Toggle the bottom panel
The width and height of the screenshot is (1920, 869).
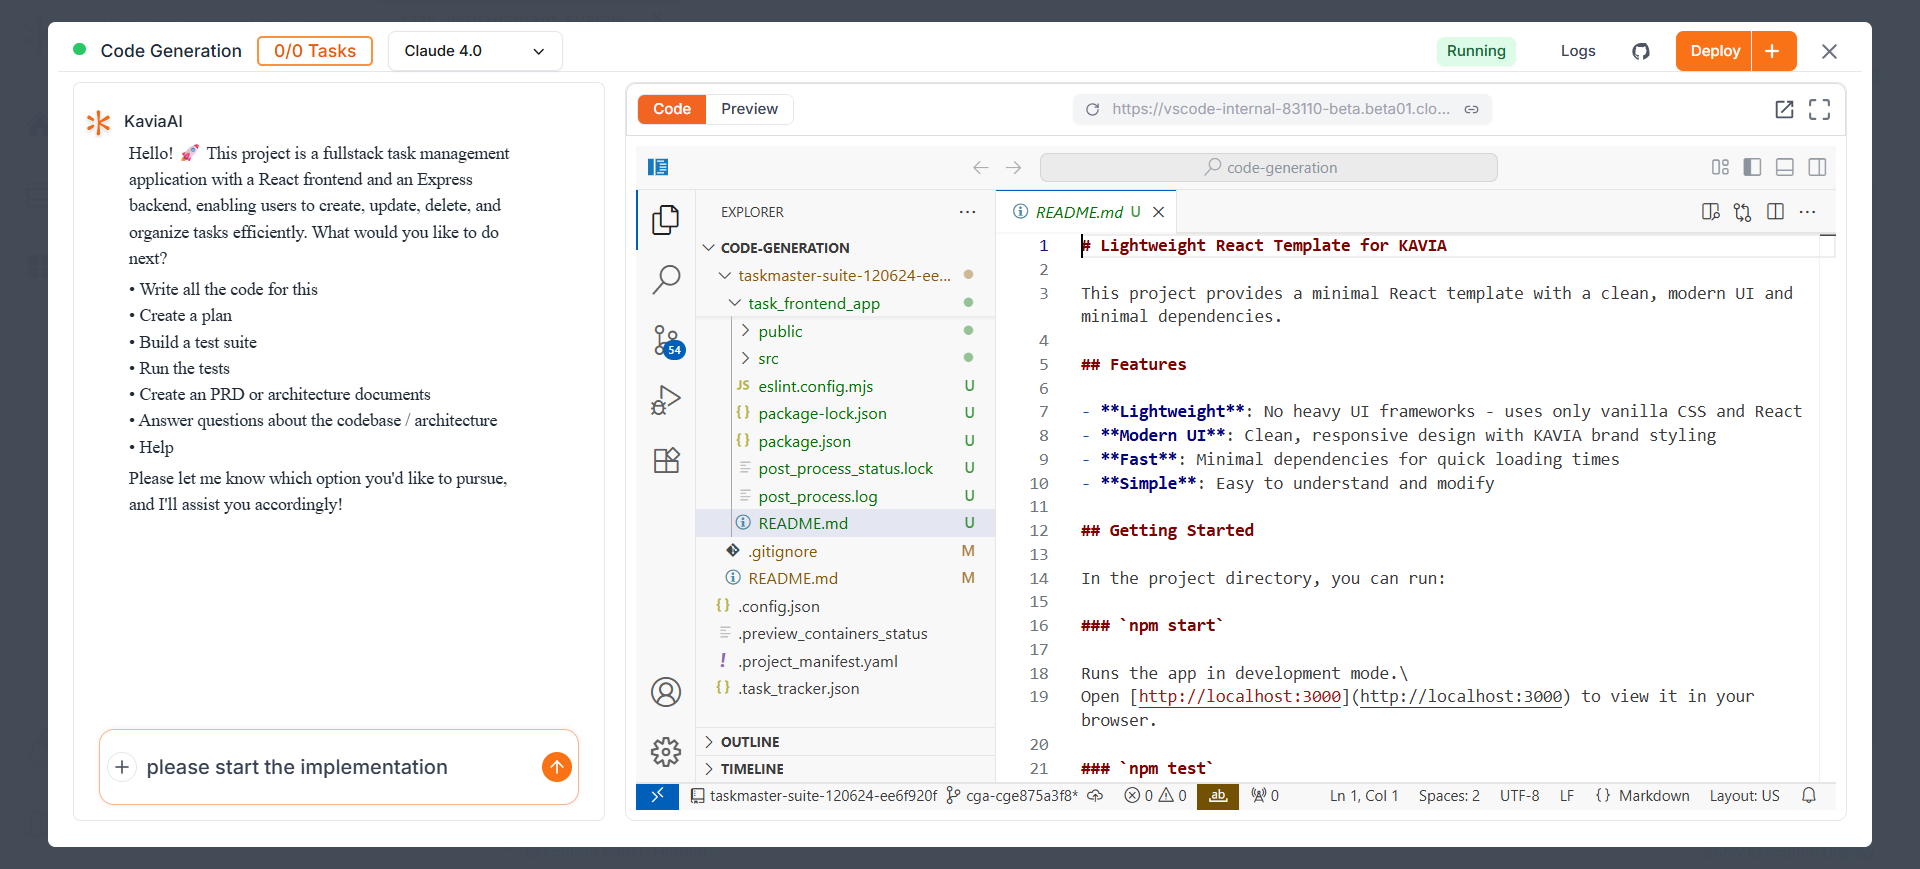click(x=1785, y=167)
